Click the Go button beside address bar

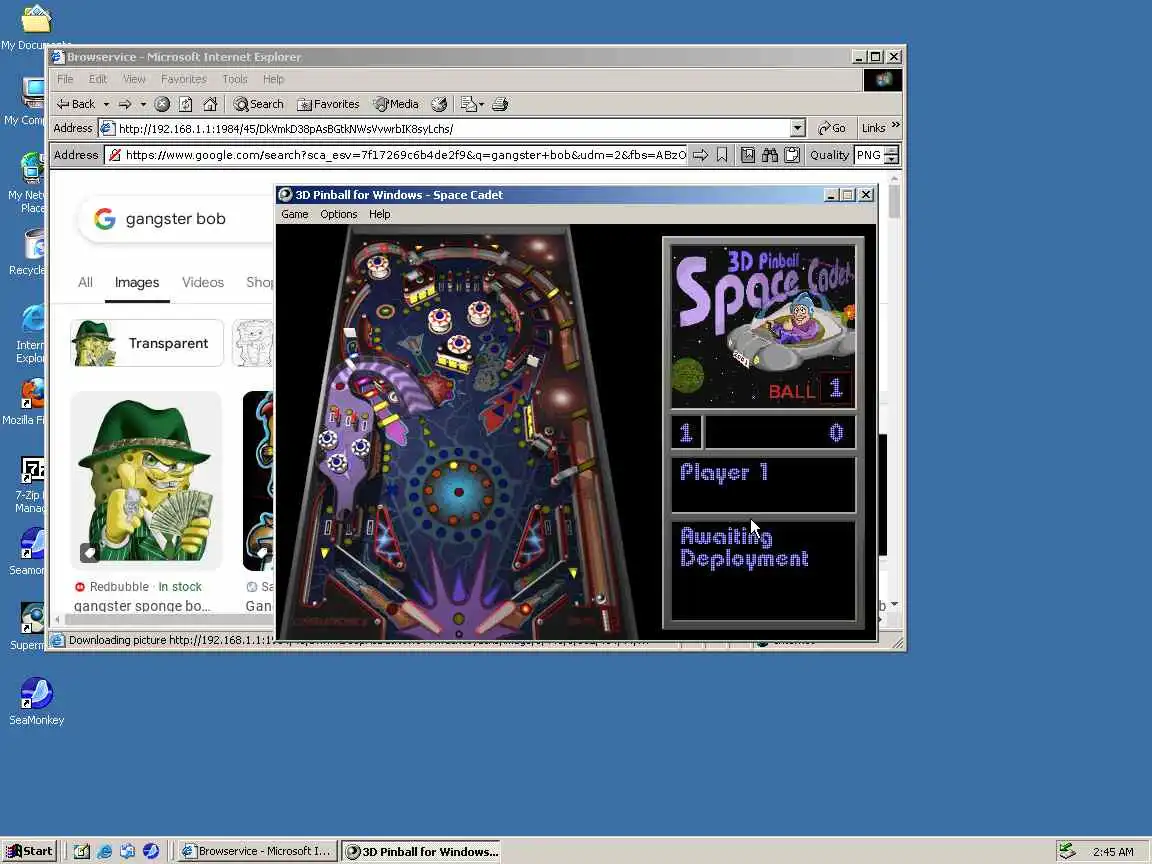tap(832, 129)
